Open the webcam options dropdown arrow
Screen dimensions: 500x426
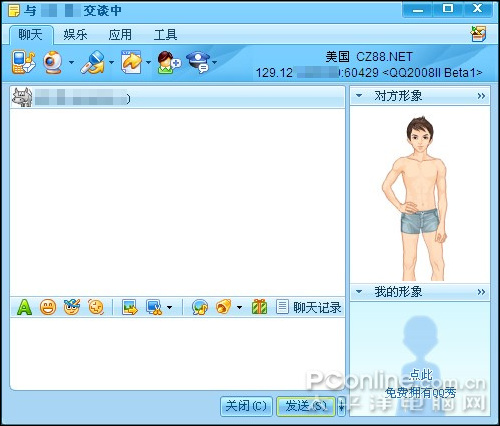(x=71, y=62)
